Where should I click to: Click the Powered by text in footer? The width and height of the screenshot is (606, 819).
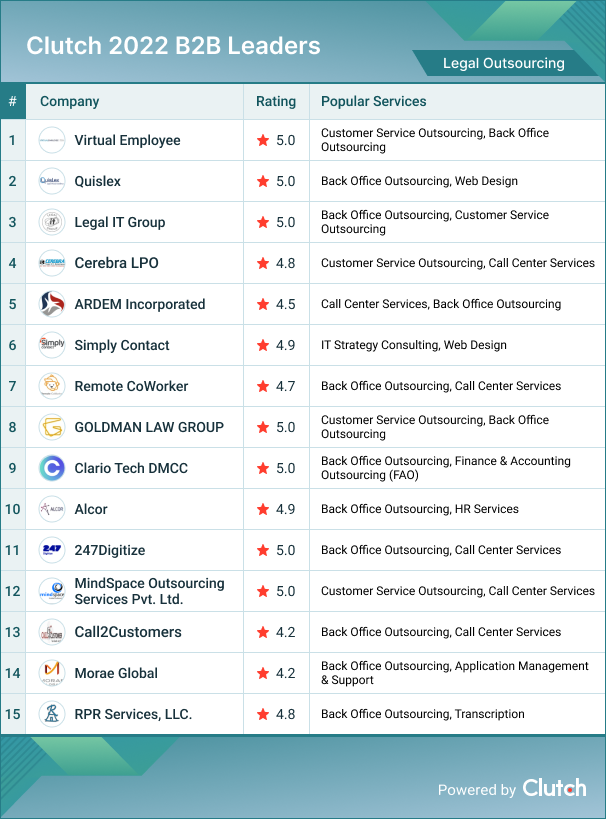click(476, 790)
